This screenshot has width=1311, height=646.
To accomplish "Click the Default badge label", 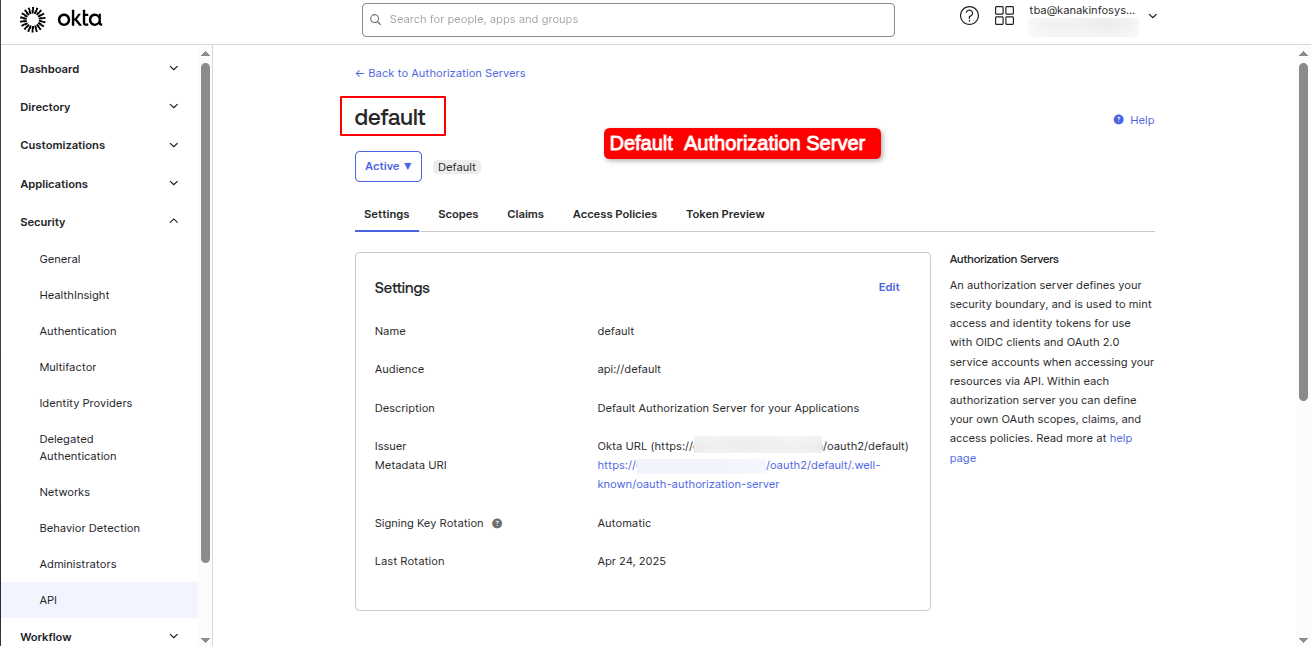I will [x=457, y=167].
